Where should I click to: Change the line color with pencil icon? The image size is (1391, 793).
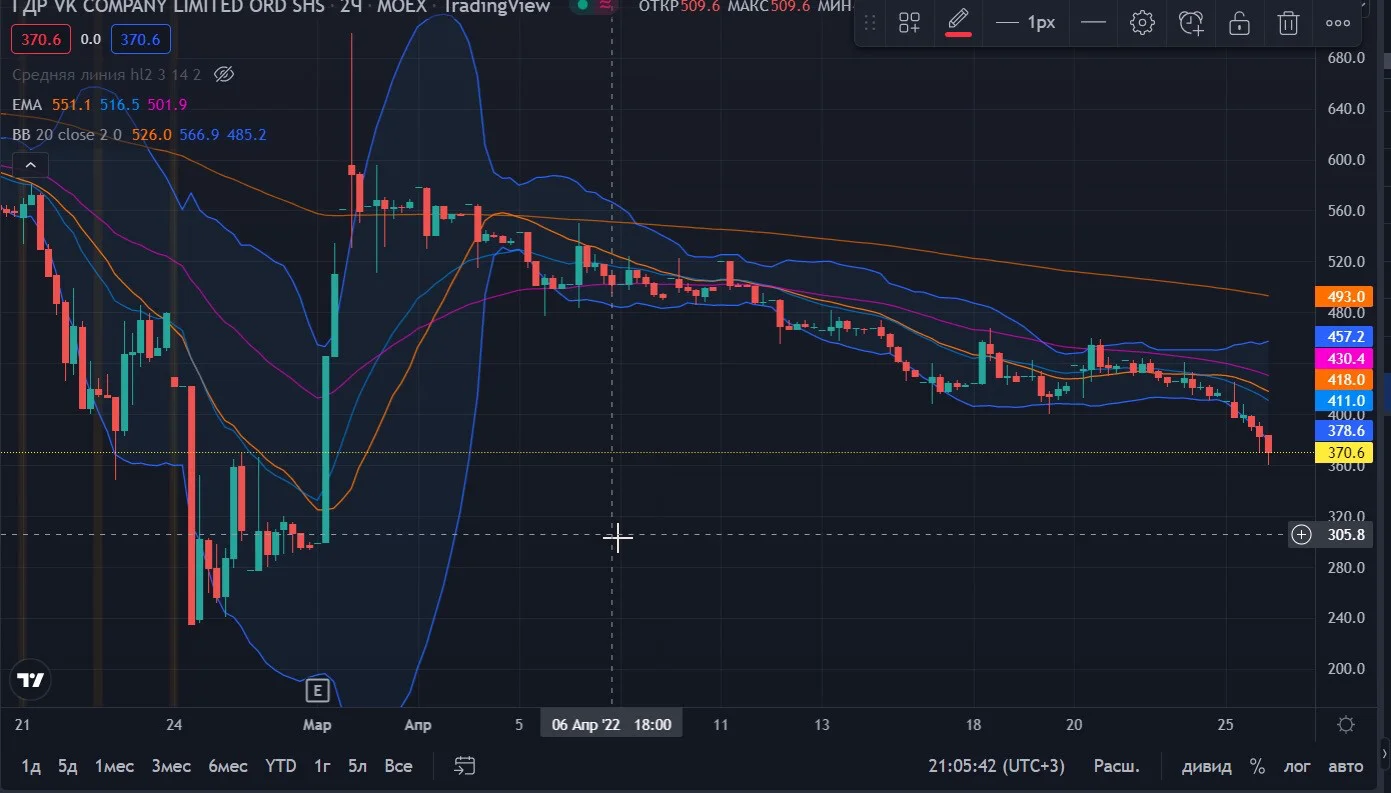[x=958, y=21]
